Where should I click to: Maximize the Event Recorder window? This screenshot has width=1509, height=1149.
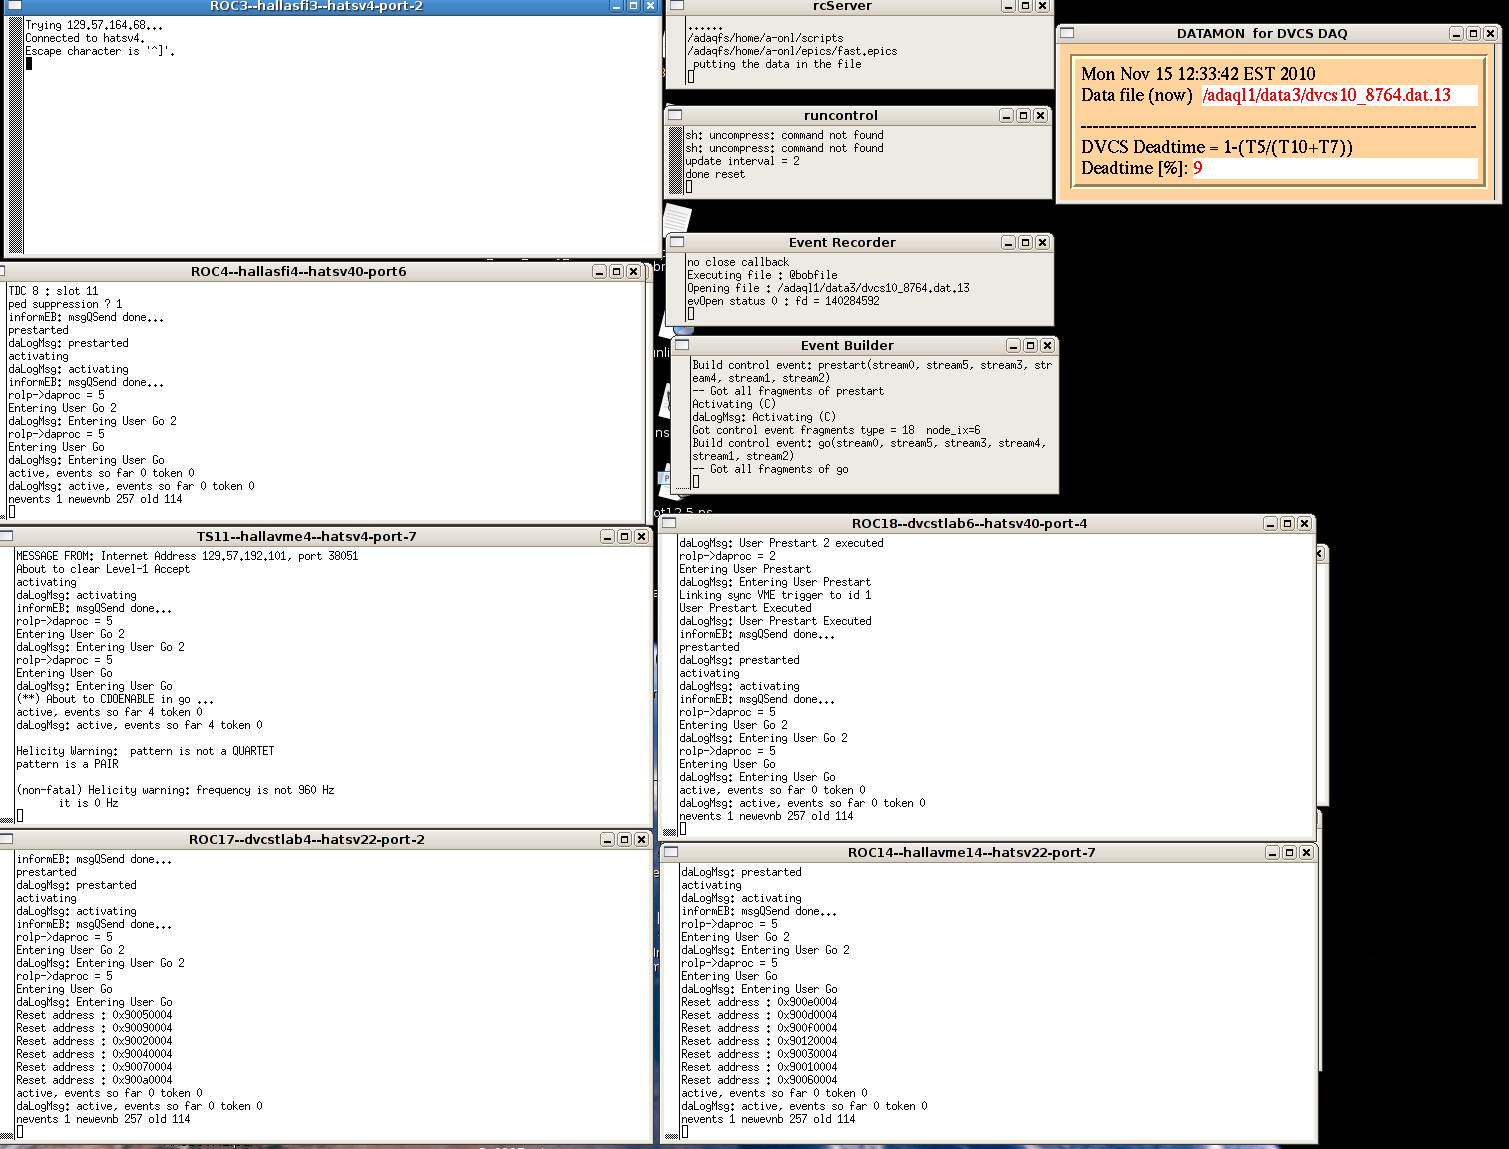pos(1025,242)
